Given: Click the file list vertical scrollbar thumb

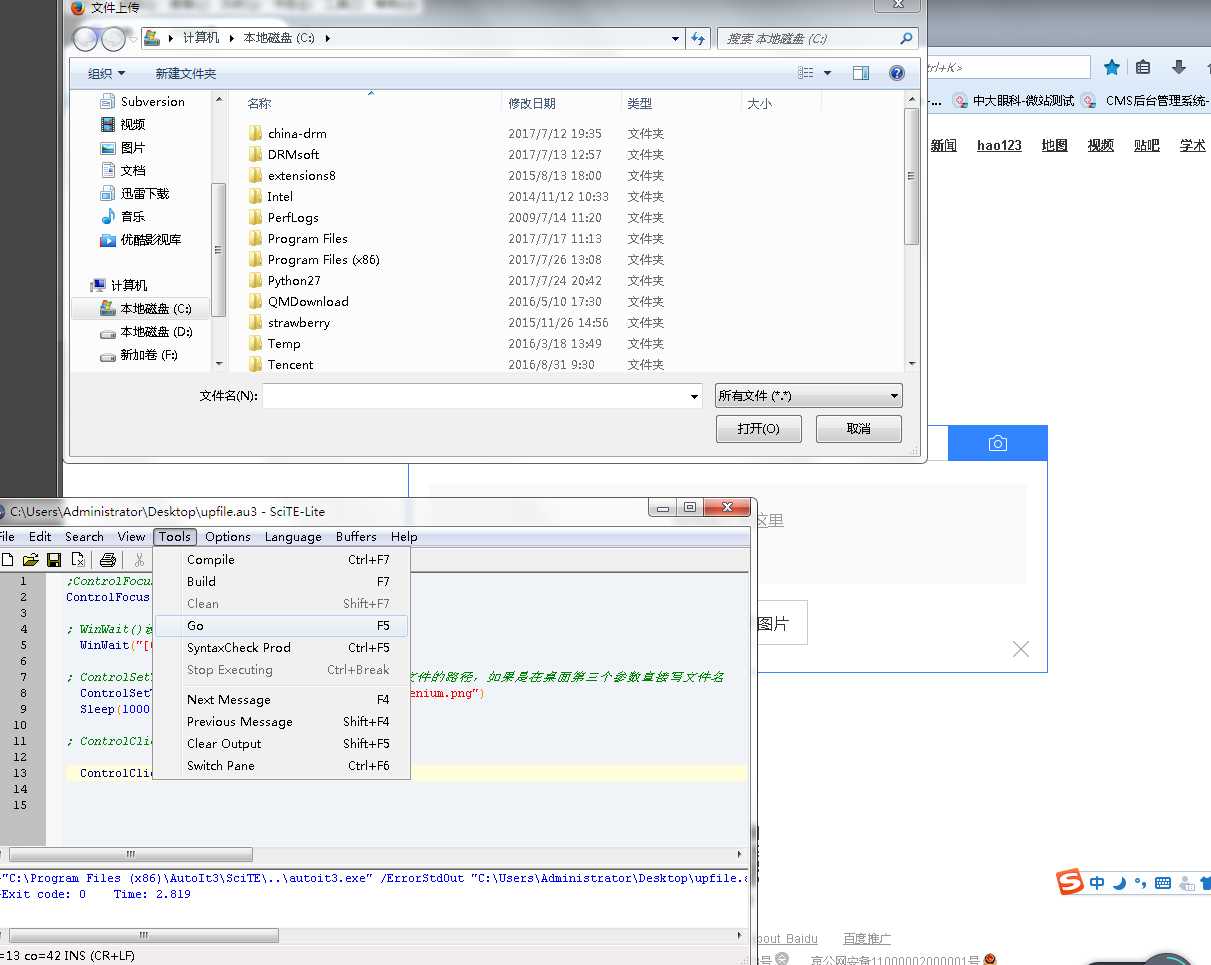Looking at the screenshot, I should click(911, 176).
